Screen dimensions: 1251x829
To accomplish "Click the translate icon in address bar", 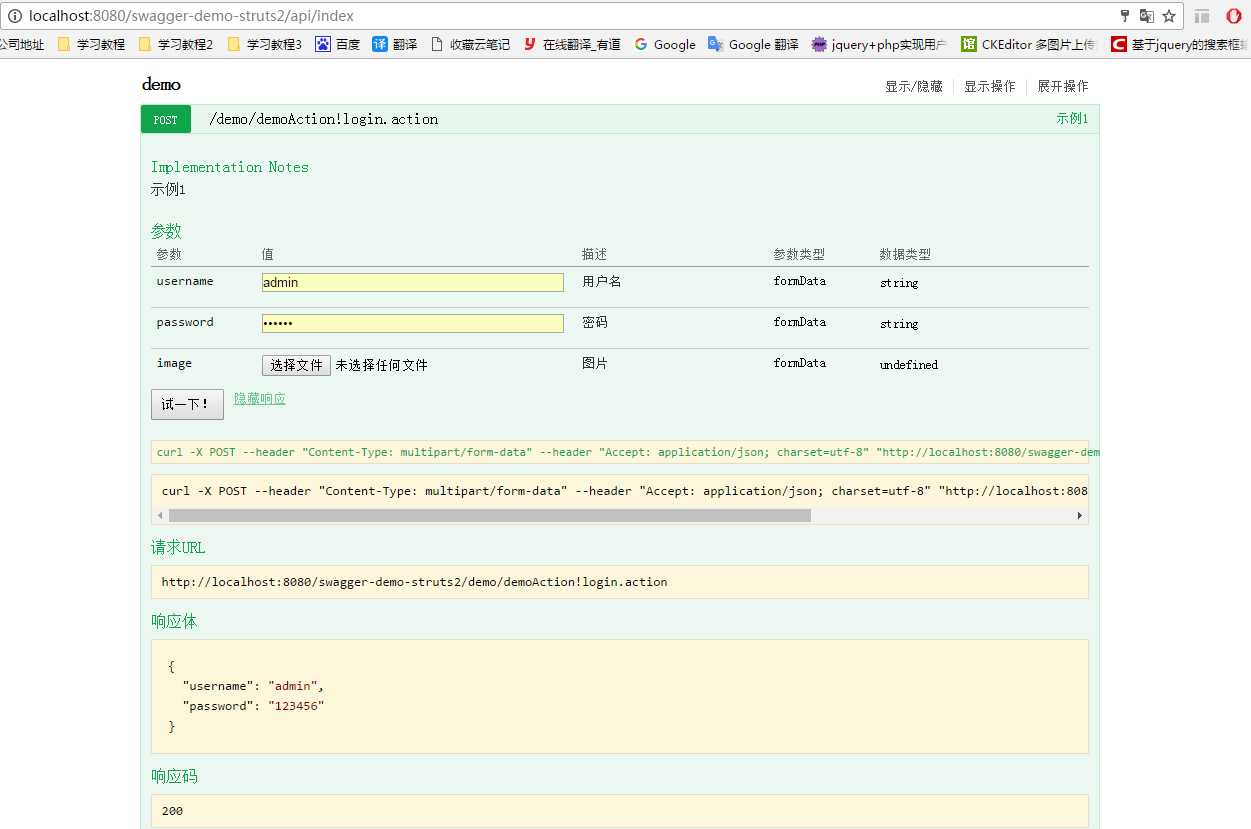I will (1147, 16).
